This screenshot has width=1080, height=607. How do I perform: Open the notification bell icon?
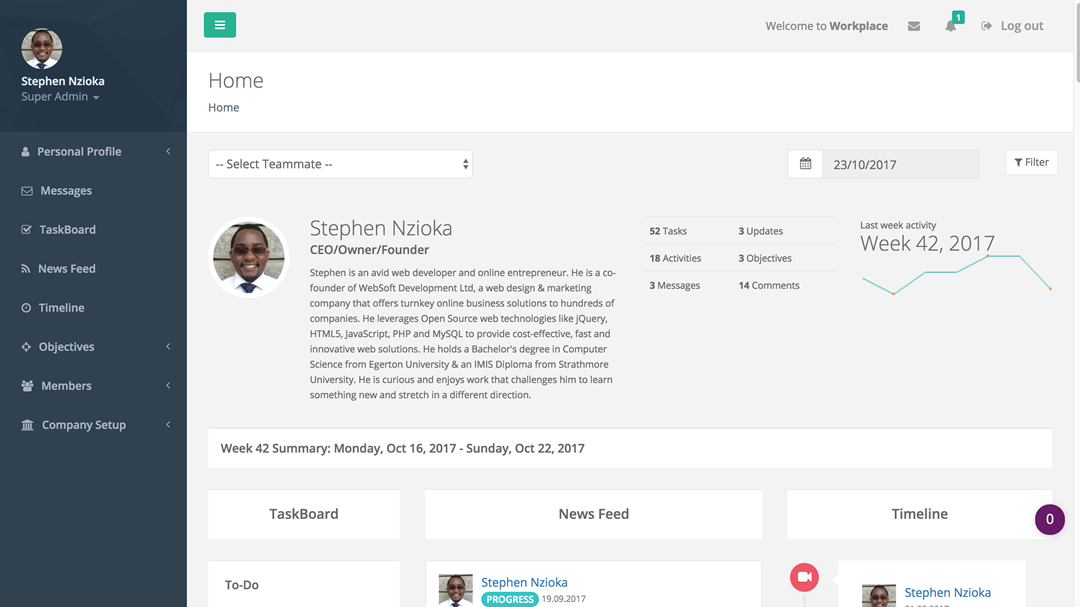coord(951,26)
